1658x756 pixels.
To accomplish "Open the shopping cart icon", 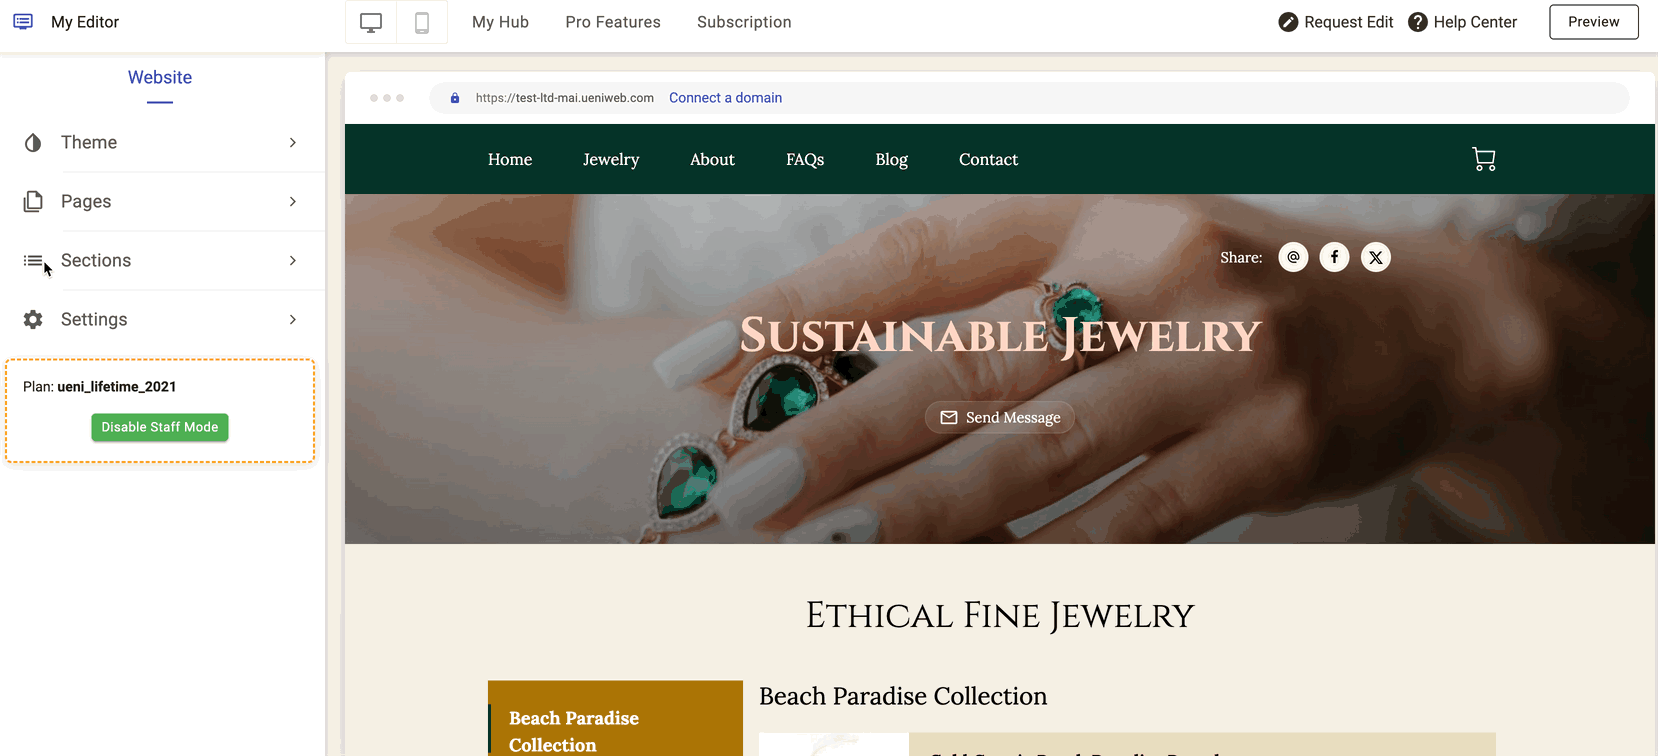I will (1484, 159).
